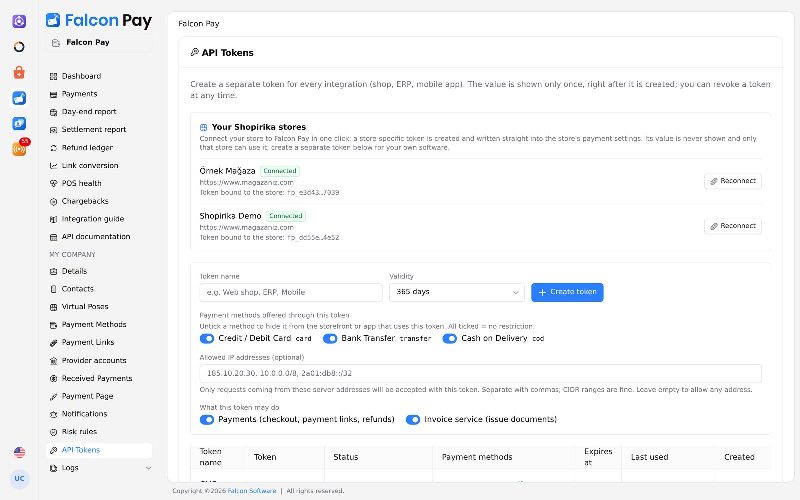Click the Token name input field
Screen dimensions: 800x500
[291, 292]
